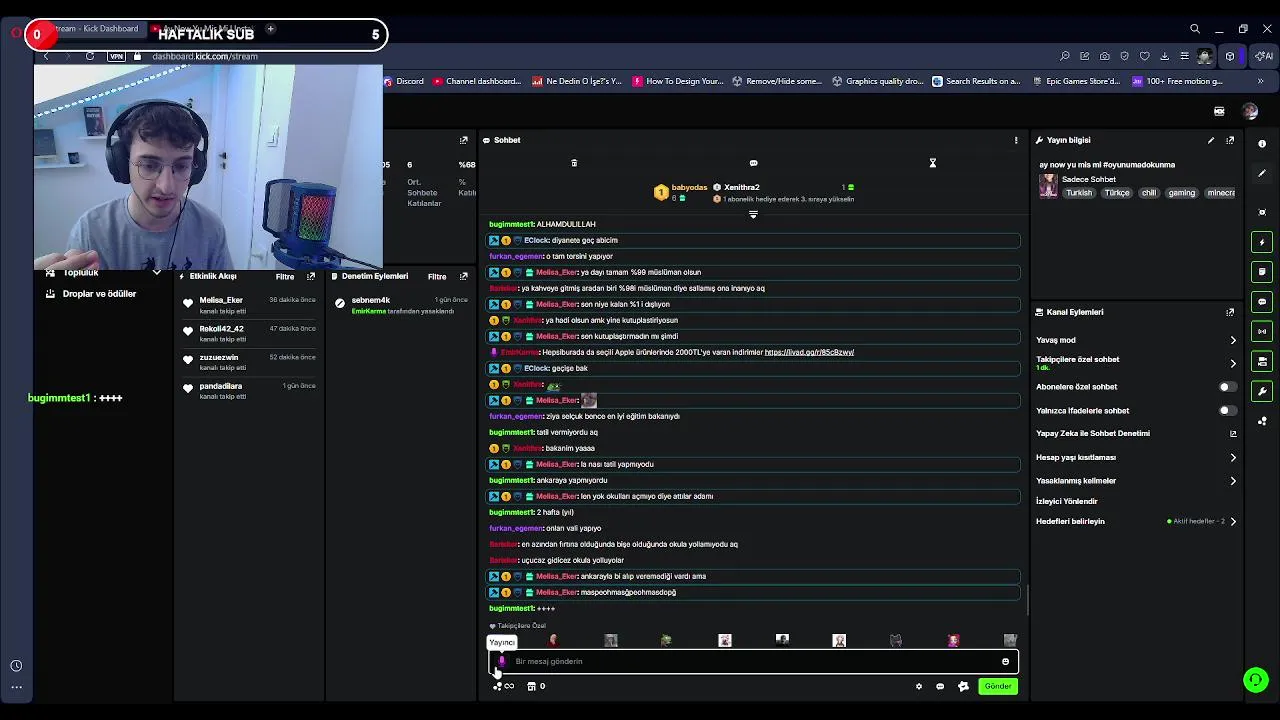Click the speech bubble icon above chat

(754, 163)
